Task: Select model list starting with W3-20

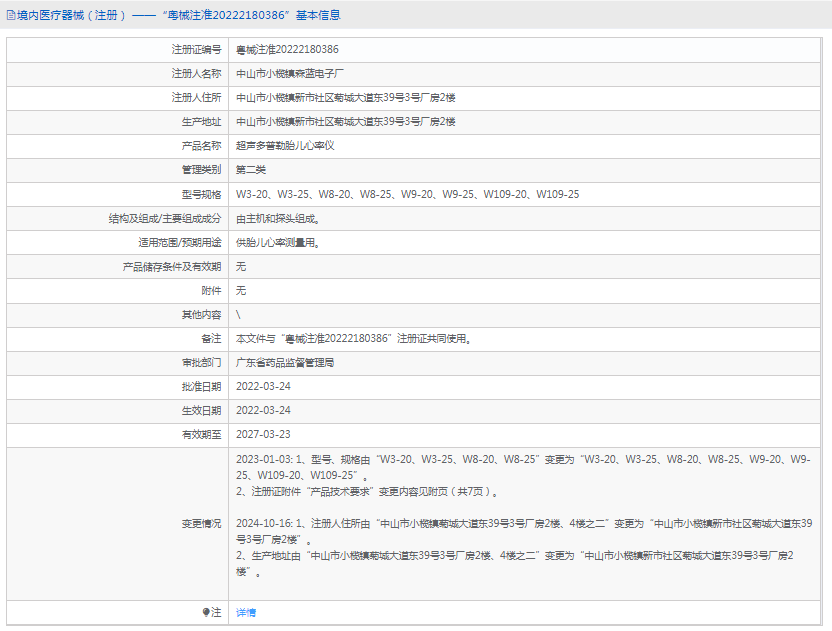Action: [x=408, y=194]
